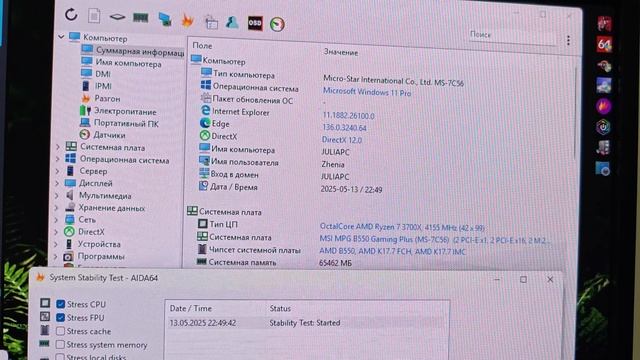
Task: Open the sensor gauge toolbar icon
Action: click(277, 24)
